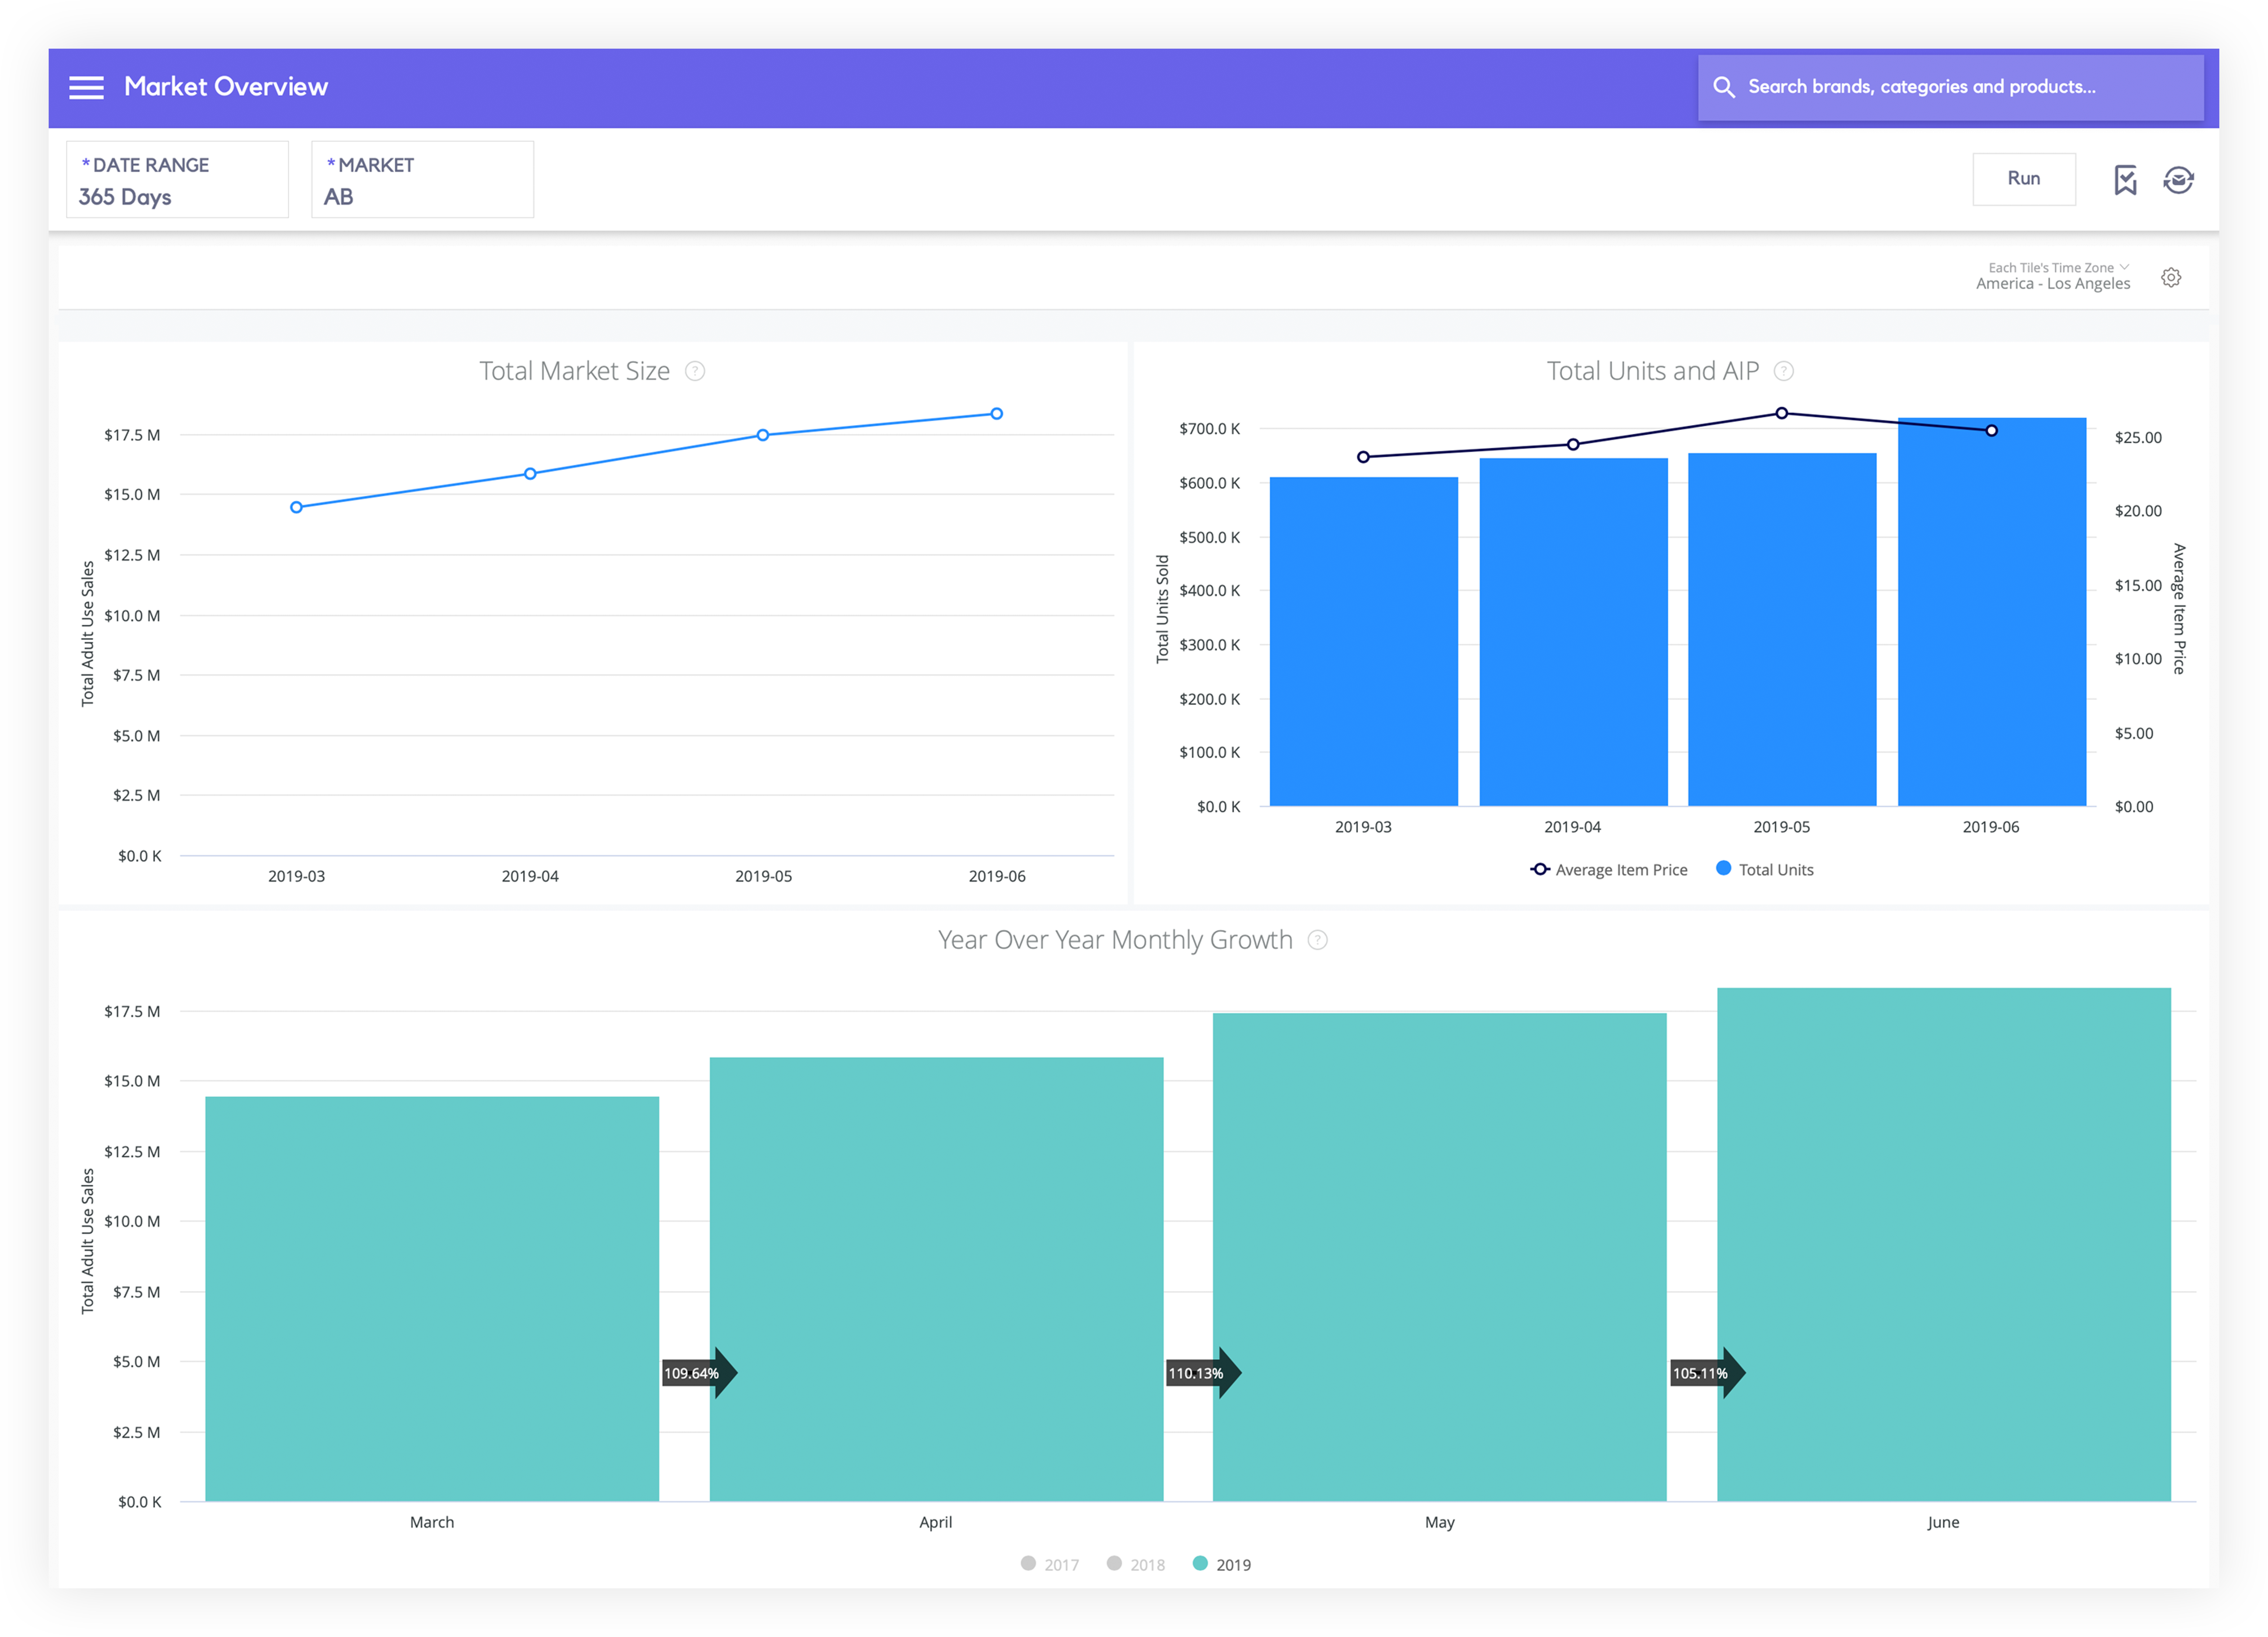Open the Date Range filter

pos(177,180)
